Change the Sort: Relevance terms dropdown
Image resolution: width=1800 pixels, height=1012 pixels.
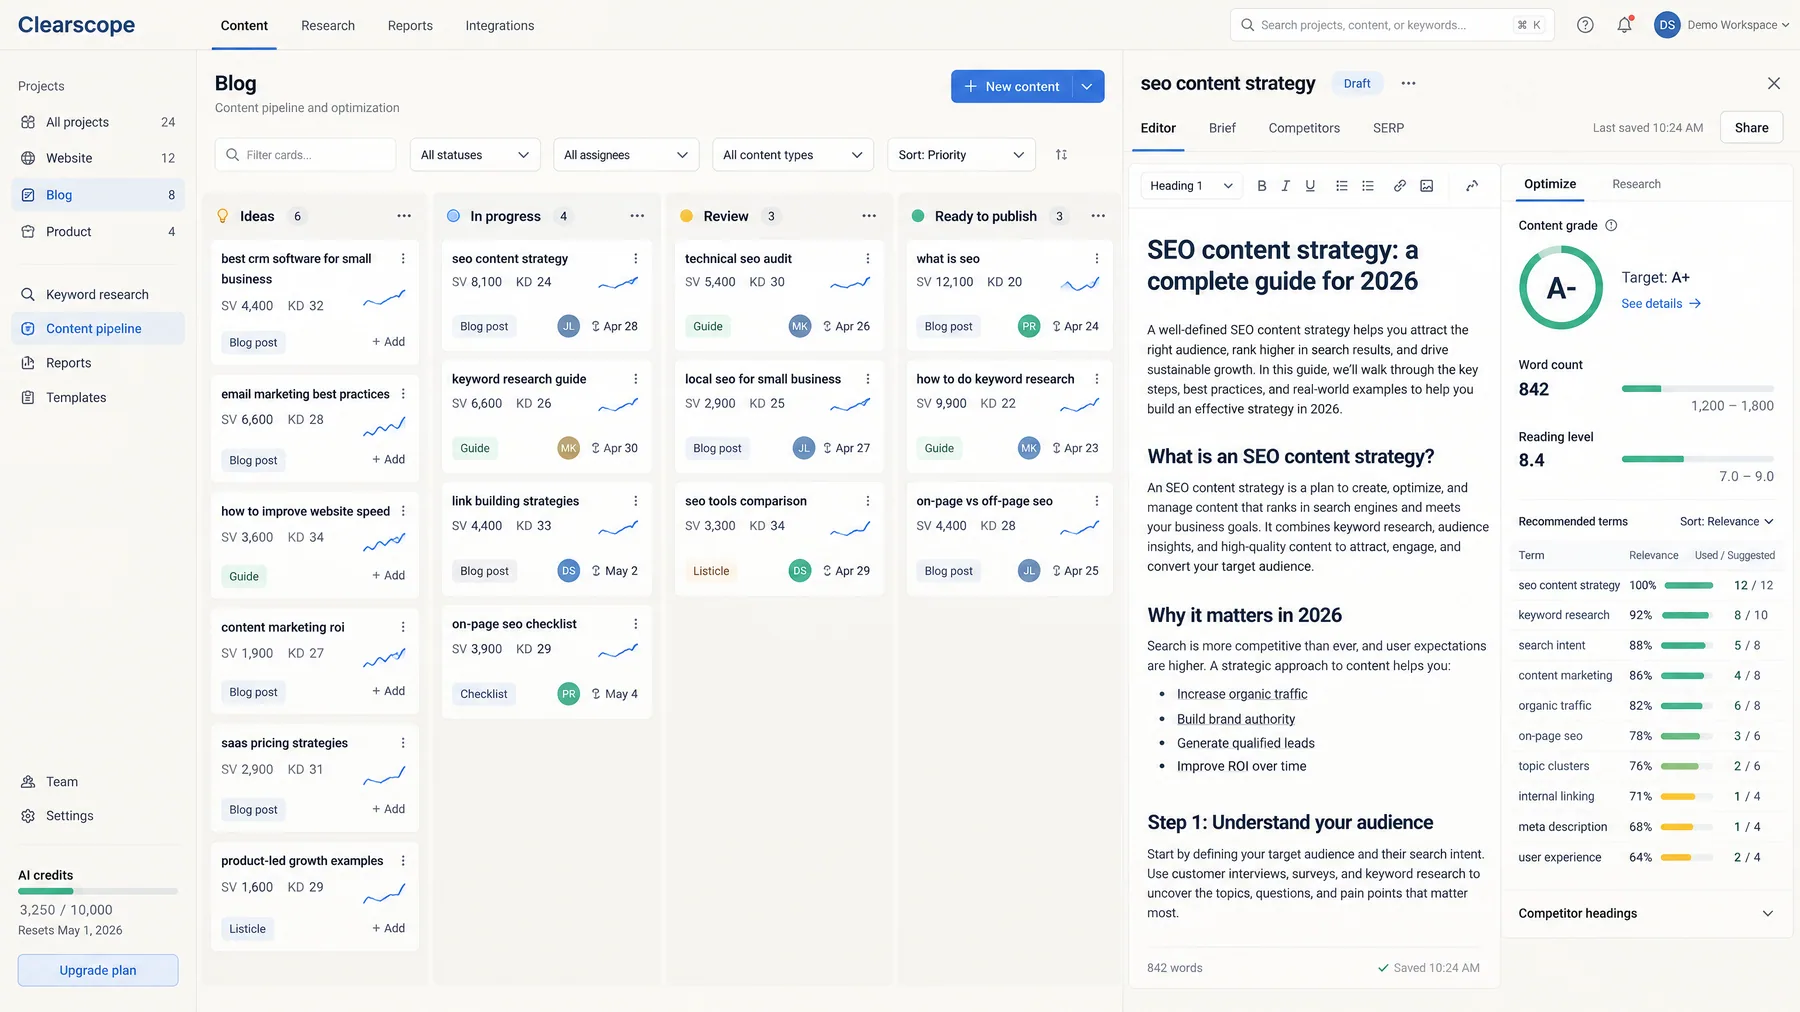[x=1726, y=522]
